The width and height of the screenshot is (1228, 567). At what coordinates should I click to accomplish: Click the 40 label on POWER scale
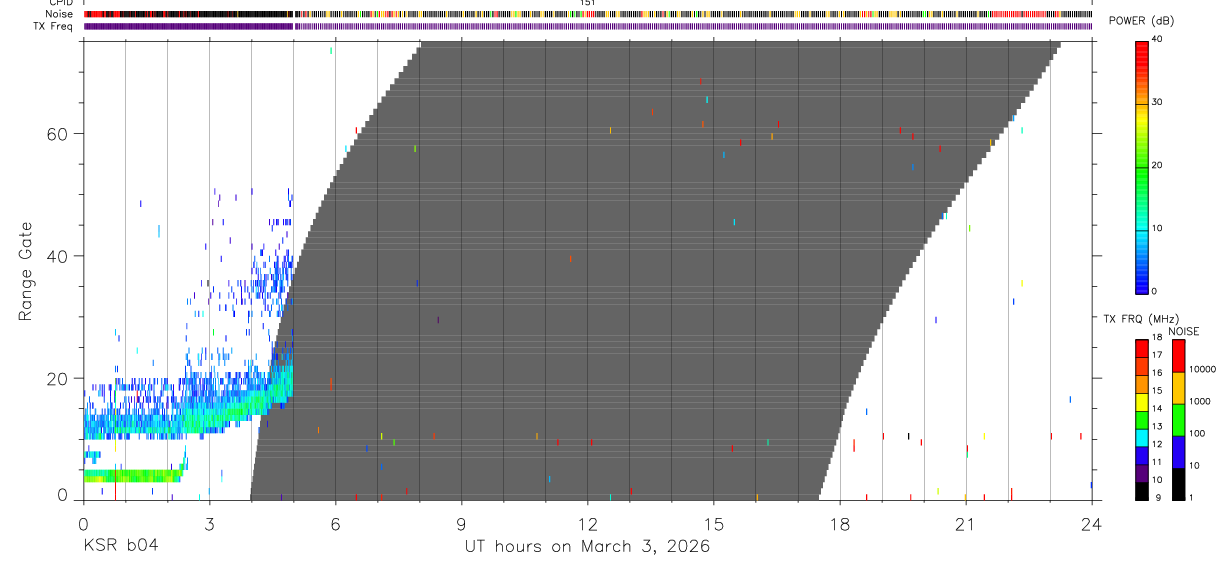(x=1157, y=39)
